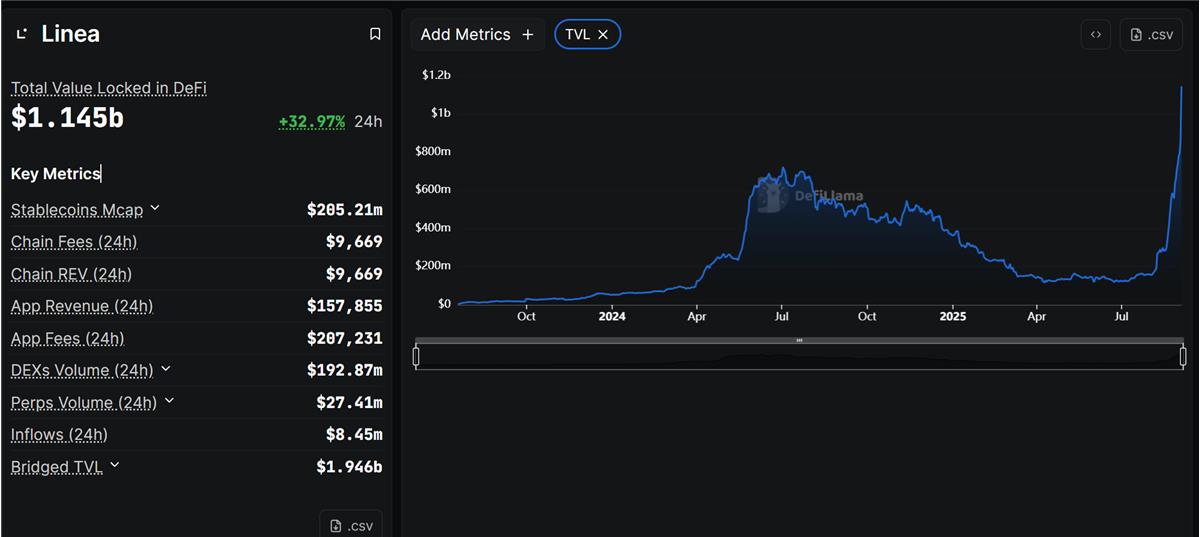Click the Linea chain logo icon
The height and width of the screenshot is (537, 1200).
pos(21,34)
